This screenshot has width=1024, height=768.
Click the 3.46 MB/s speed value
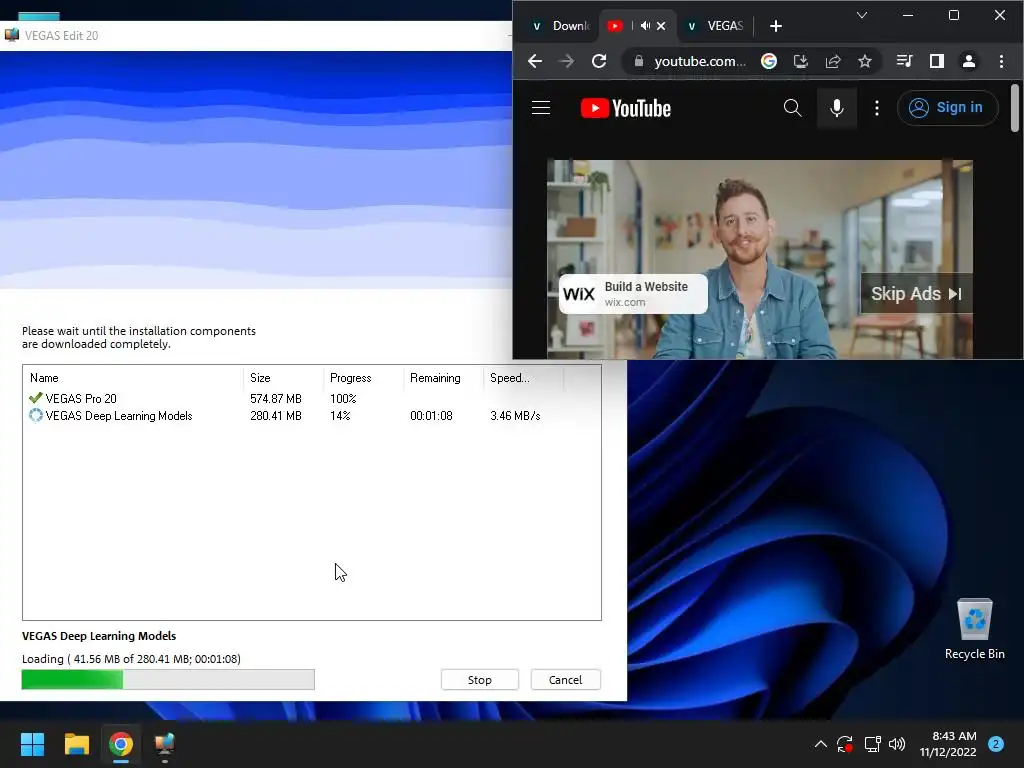(515, 416)
